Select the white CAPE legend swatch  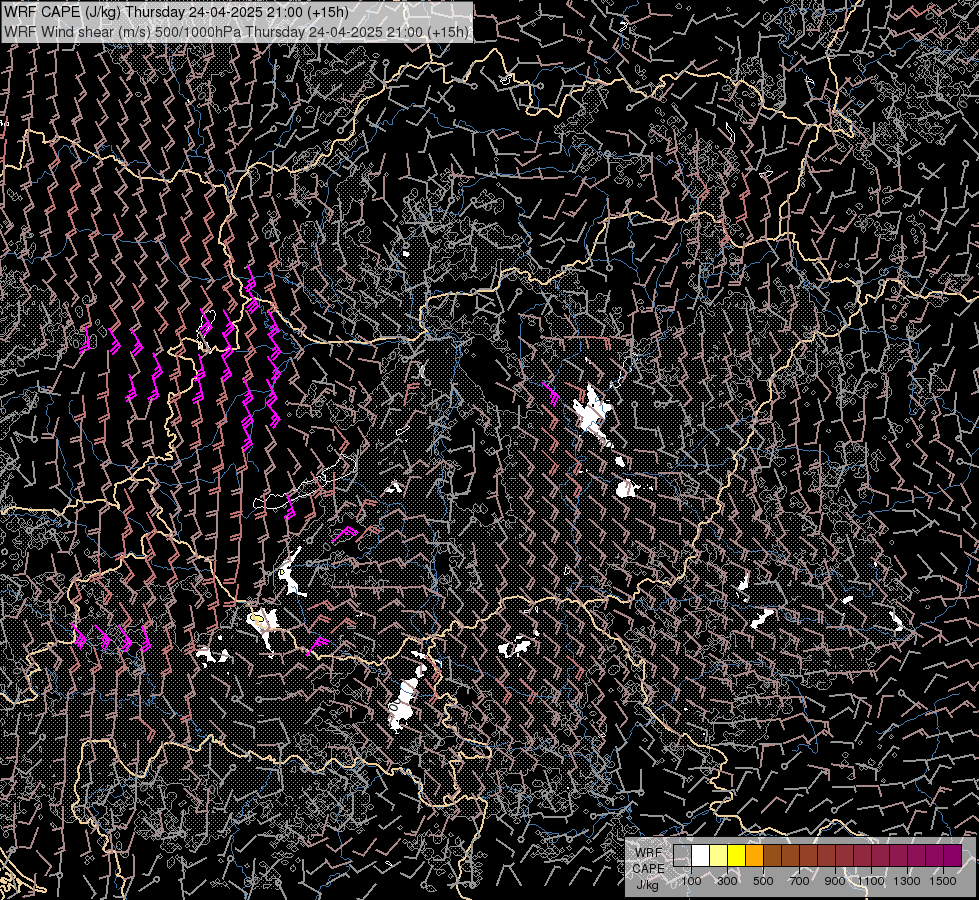coord(701,855)
